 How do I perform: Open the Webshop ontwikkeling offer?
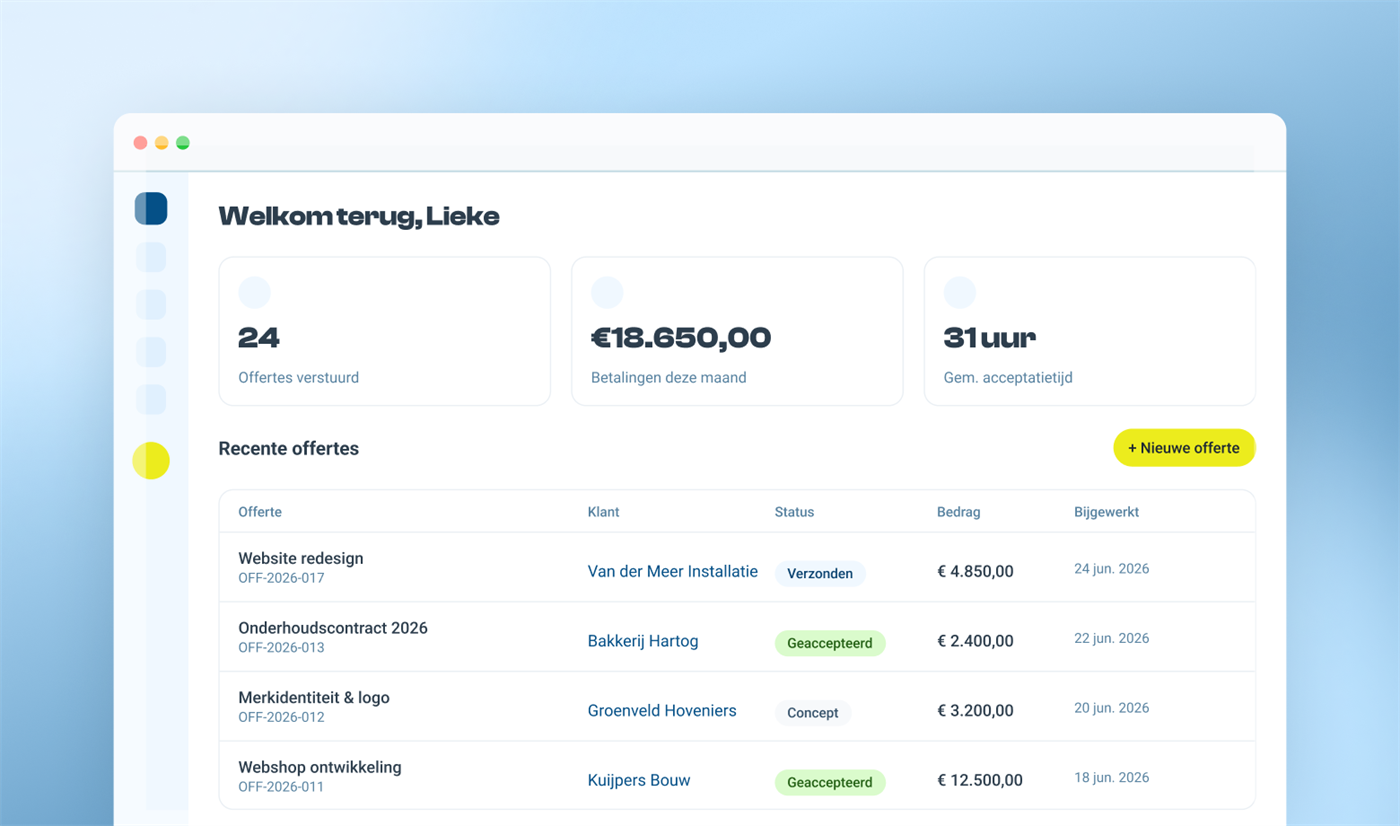click(x=320, y=767)
